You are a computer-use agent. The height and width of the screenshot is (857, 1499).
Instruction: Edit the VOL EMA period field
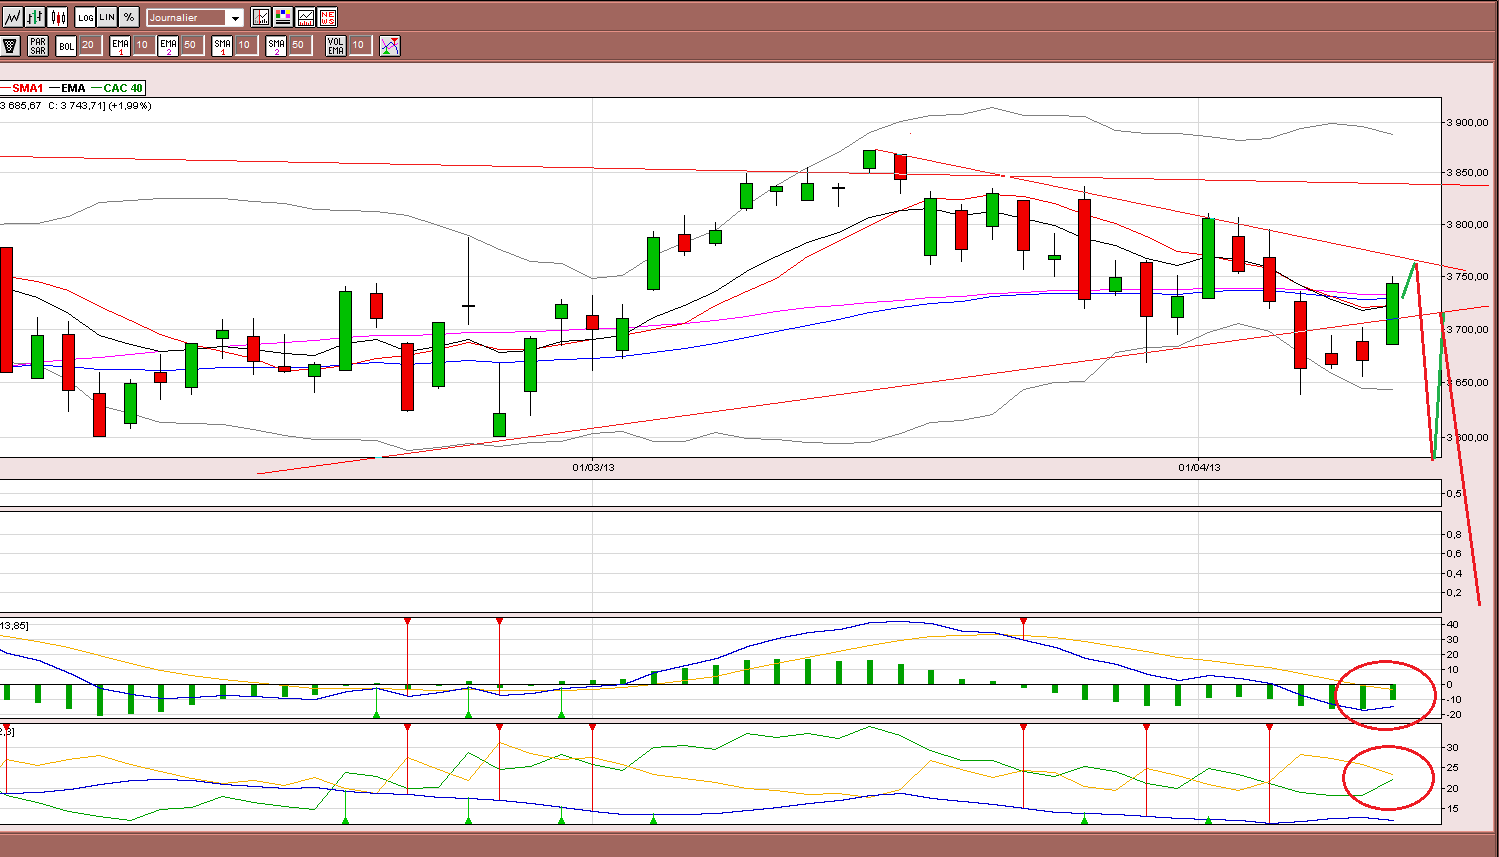tap(359, 45)
